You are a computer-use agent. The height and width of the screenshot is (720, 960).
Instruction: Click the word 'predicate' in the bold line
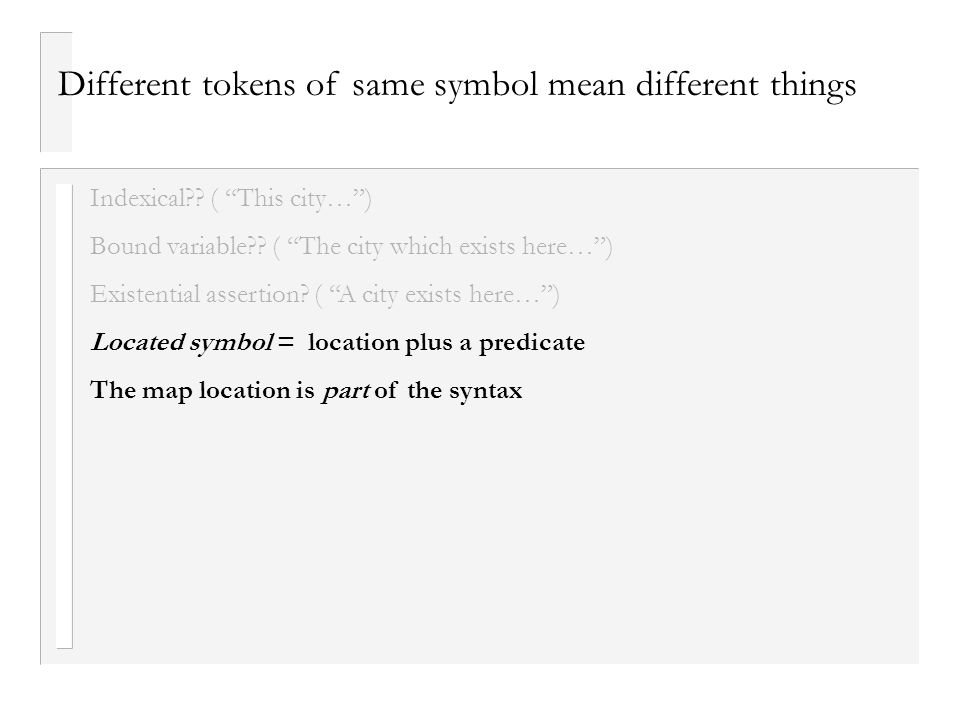(532, 343)
